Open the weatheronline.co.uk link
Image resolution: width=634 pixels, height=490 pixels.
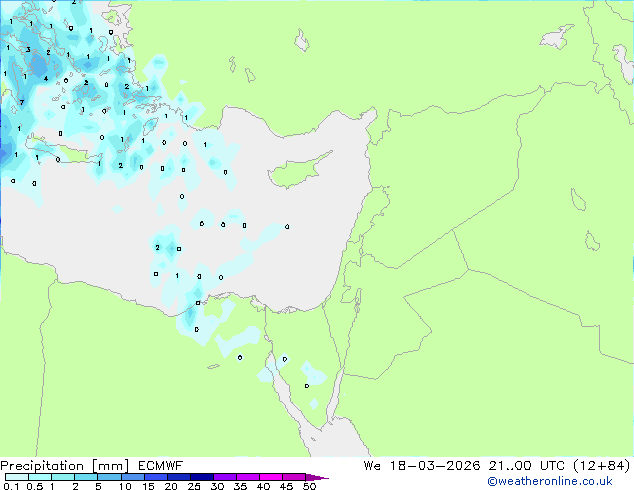coord(549,481)
